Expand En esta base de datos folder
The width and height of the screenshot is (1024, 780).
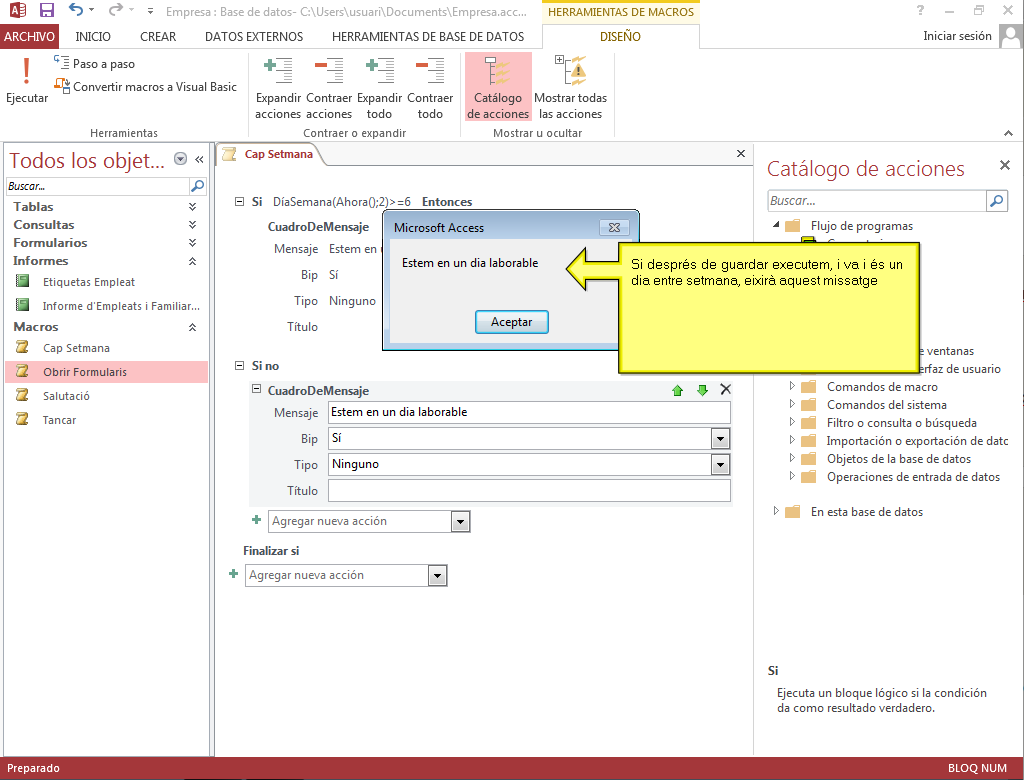pyautogui.click(x=776, y=511)
